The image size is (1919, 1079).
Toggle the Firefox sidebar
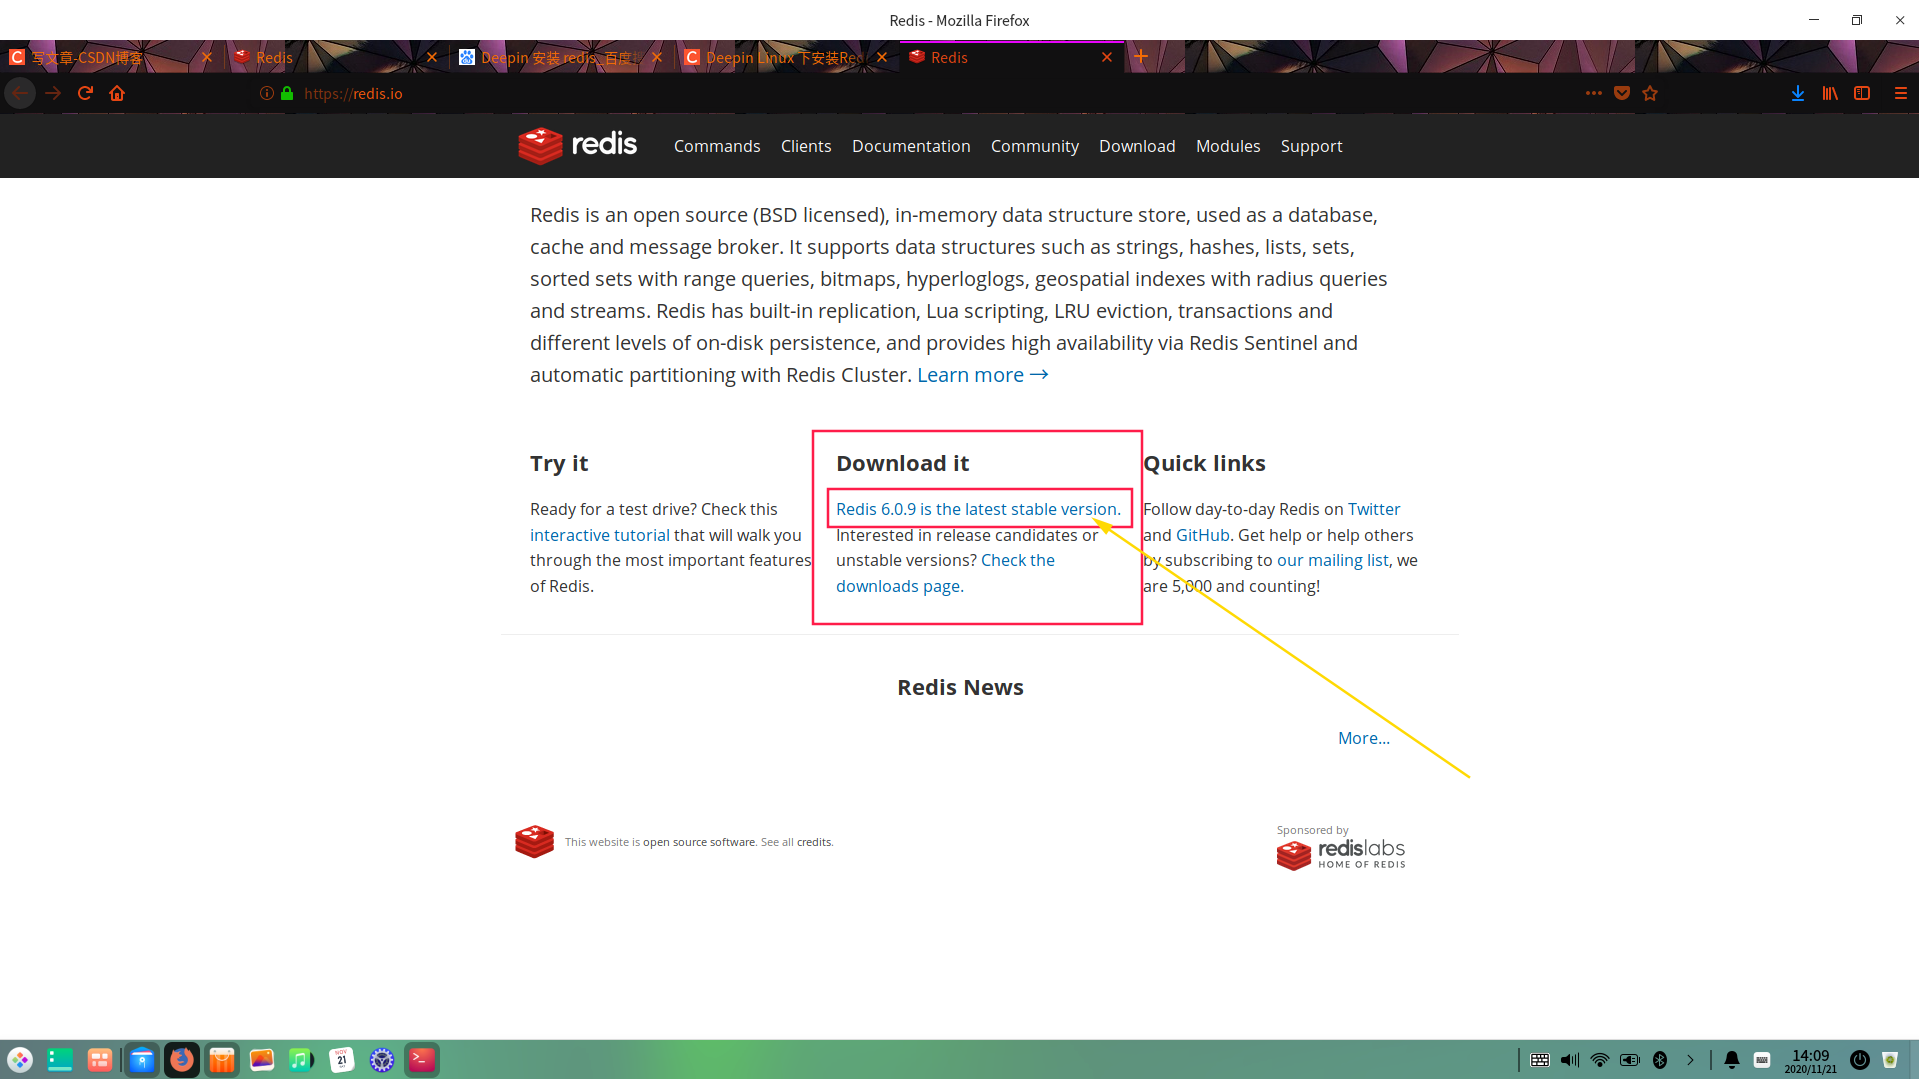[x=1862, y=93]
